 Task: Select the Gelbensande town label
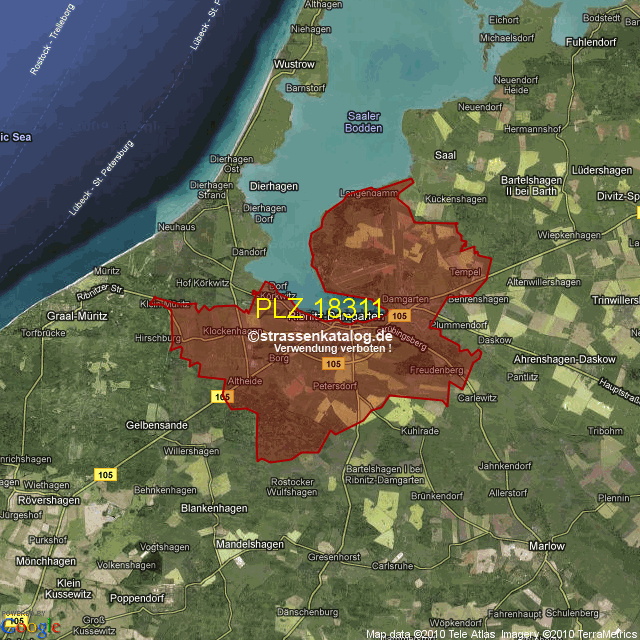157,425
